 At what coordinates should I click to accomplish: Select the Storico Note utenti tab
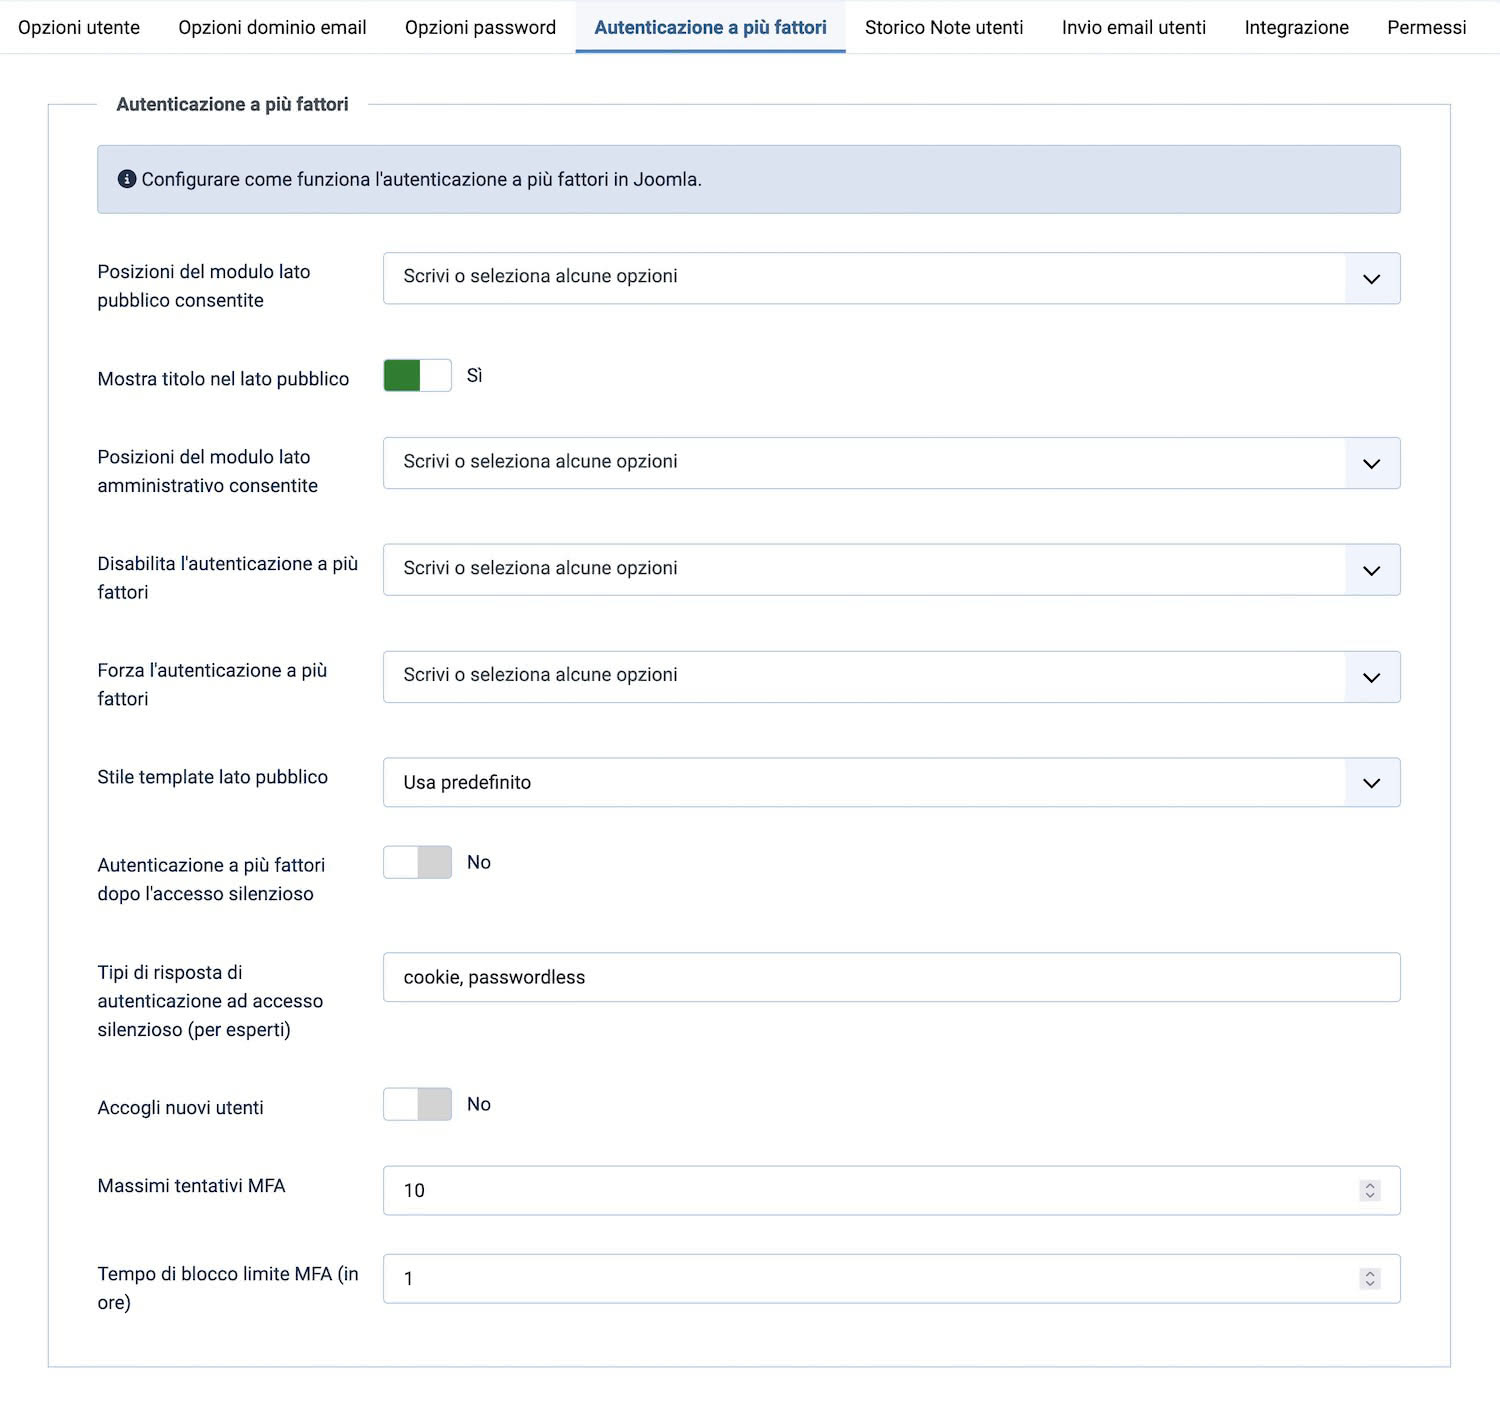(x=944, y=27)
